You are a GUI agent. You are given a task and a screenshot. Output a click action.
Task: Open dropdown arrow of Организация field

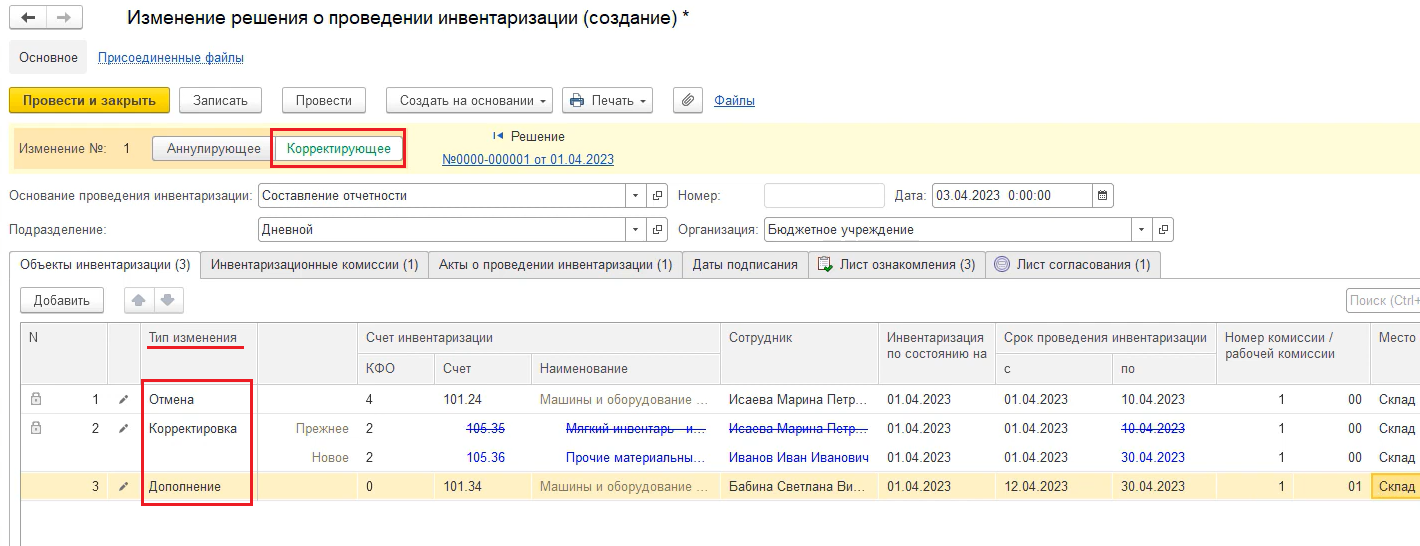coord(1141,230)
